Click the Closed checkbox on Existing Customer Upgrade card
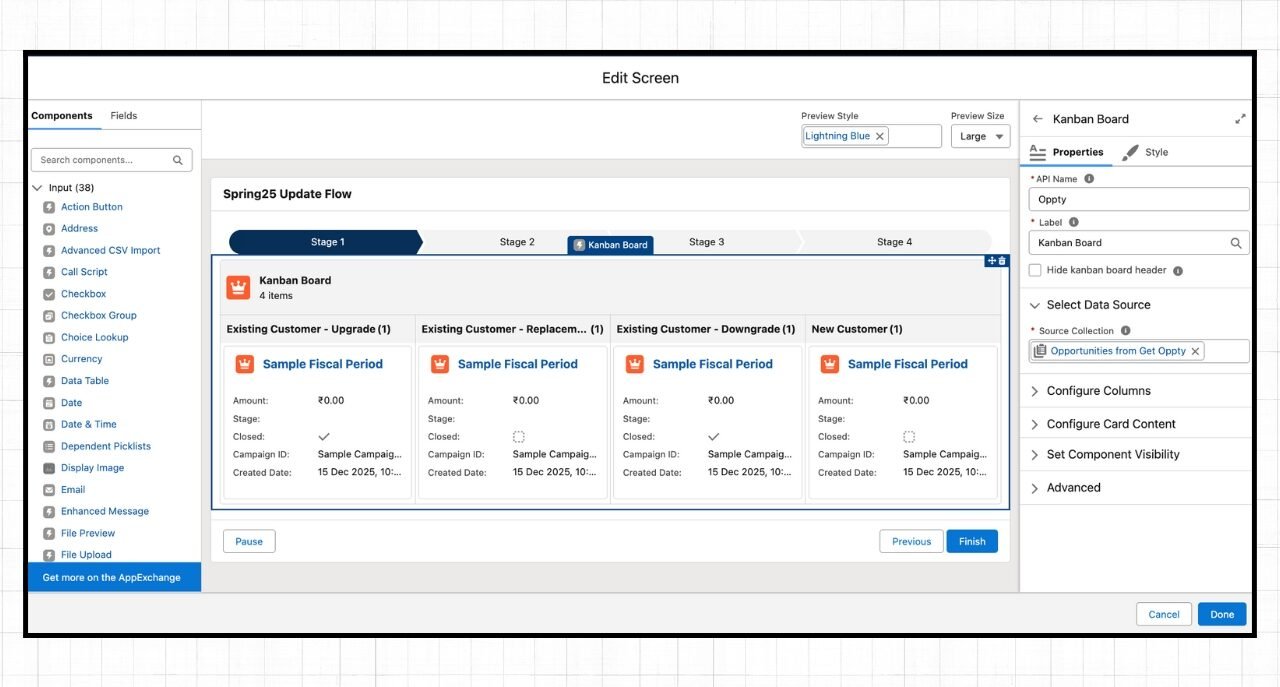 click(321, 436)
